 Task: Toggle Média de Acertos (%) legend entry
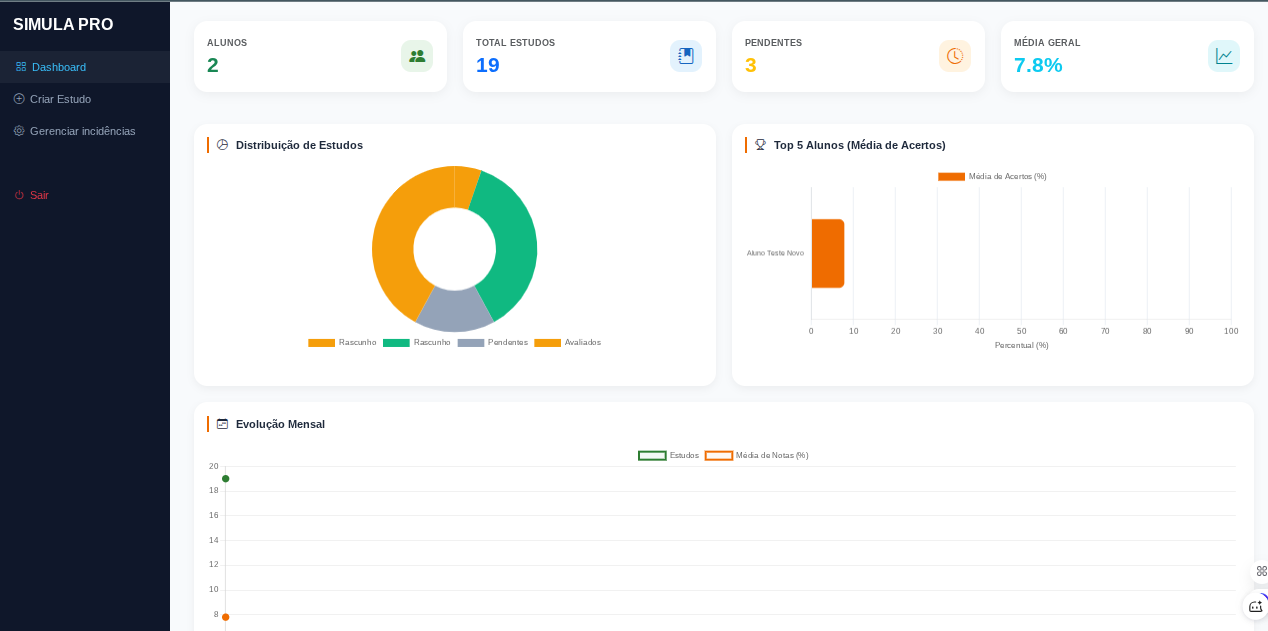tap(992, 177)
